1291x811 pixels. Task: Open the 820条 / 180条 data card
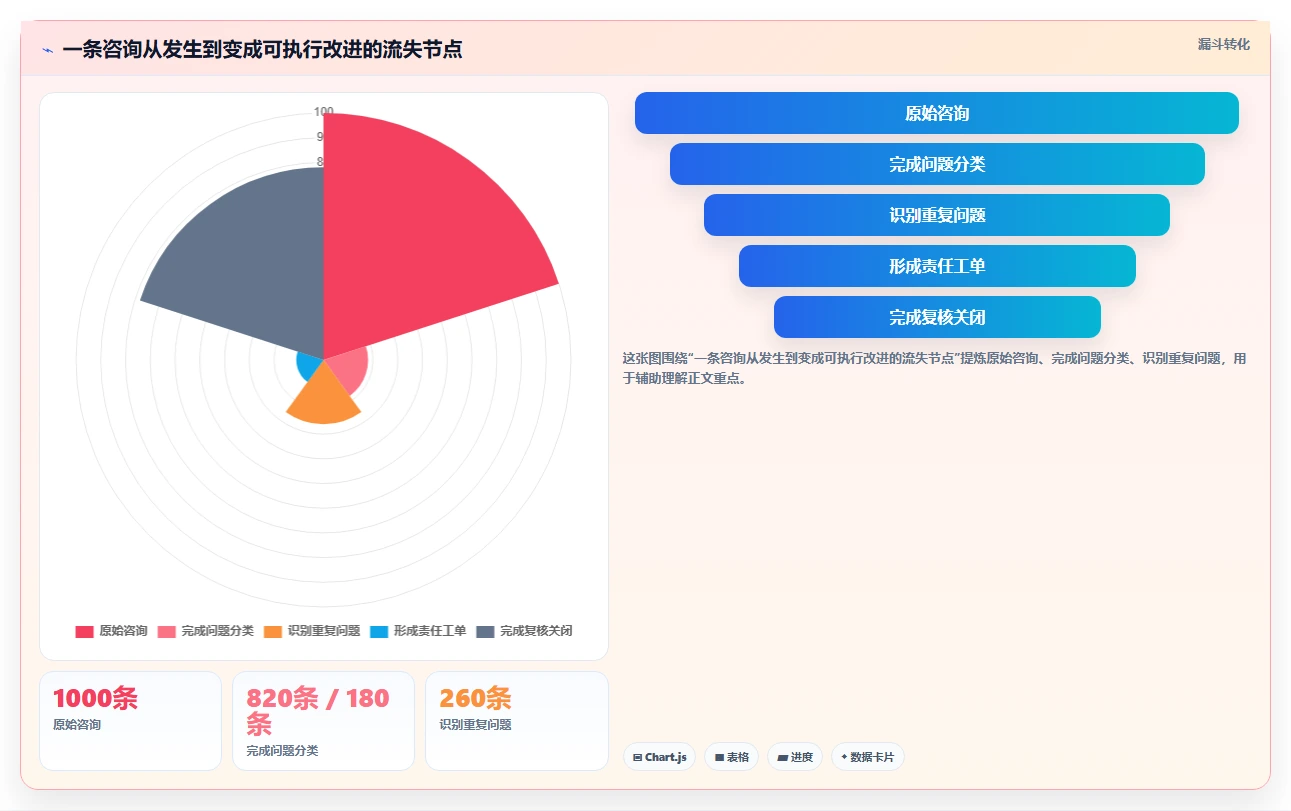click(x=323, y=721)
